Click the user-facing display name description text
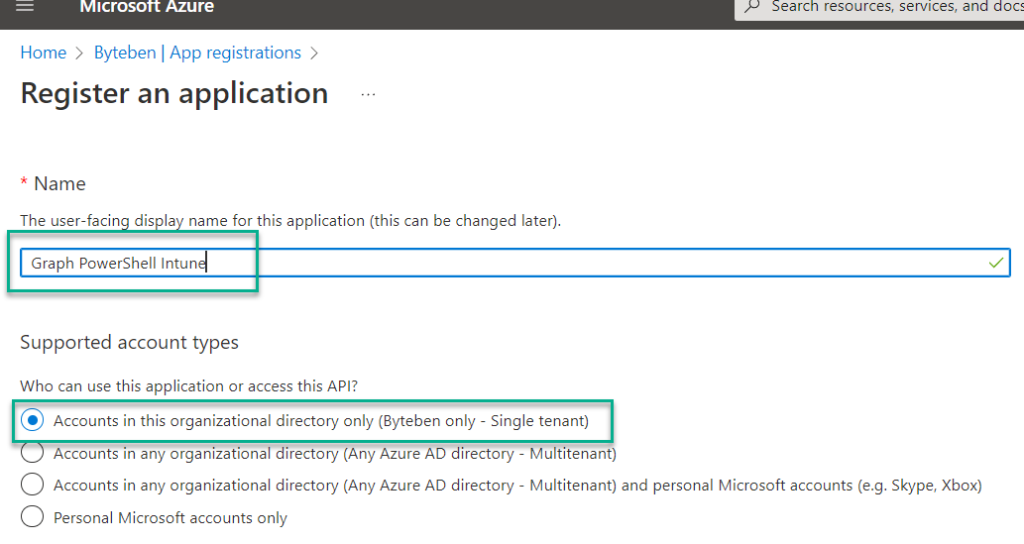This screenshot has width=1024, height=544. (x=291, y=221)
